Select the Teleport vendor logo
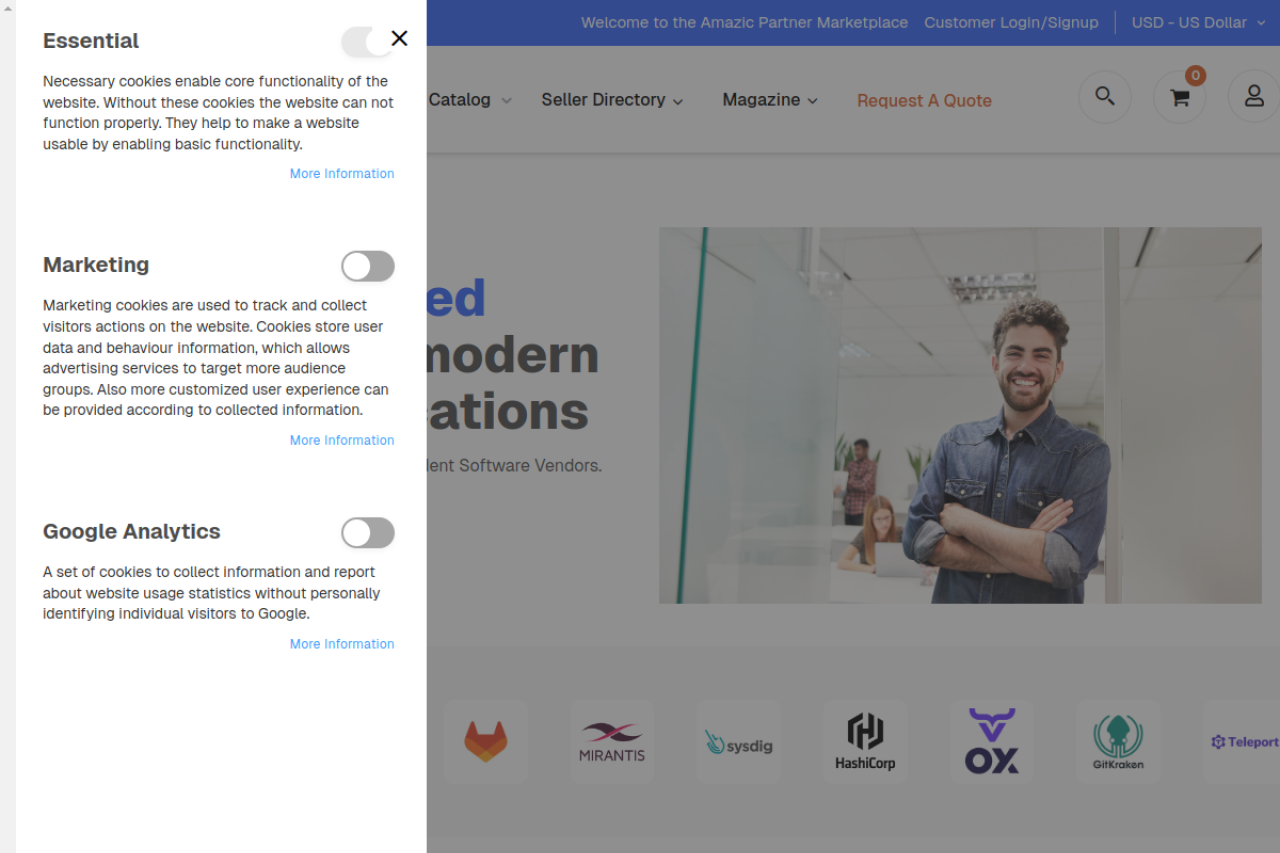This screenshot has height=853, width=1280. point(1244,742)
